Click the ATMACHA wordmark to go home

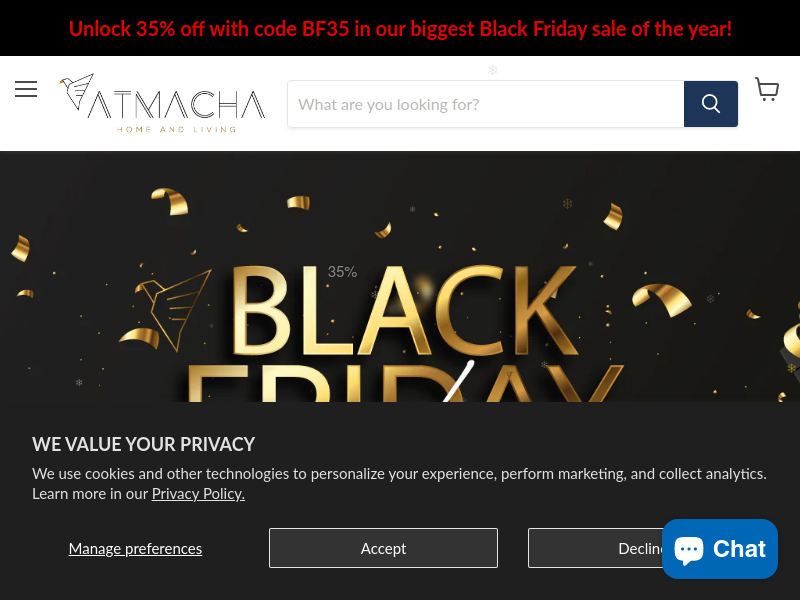177,105
